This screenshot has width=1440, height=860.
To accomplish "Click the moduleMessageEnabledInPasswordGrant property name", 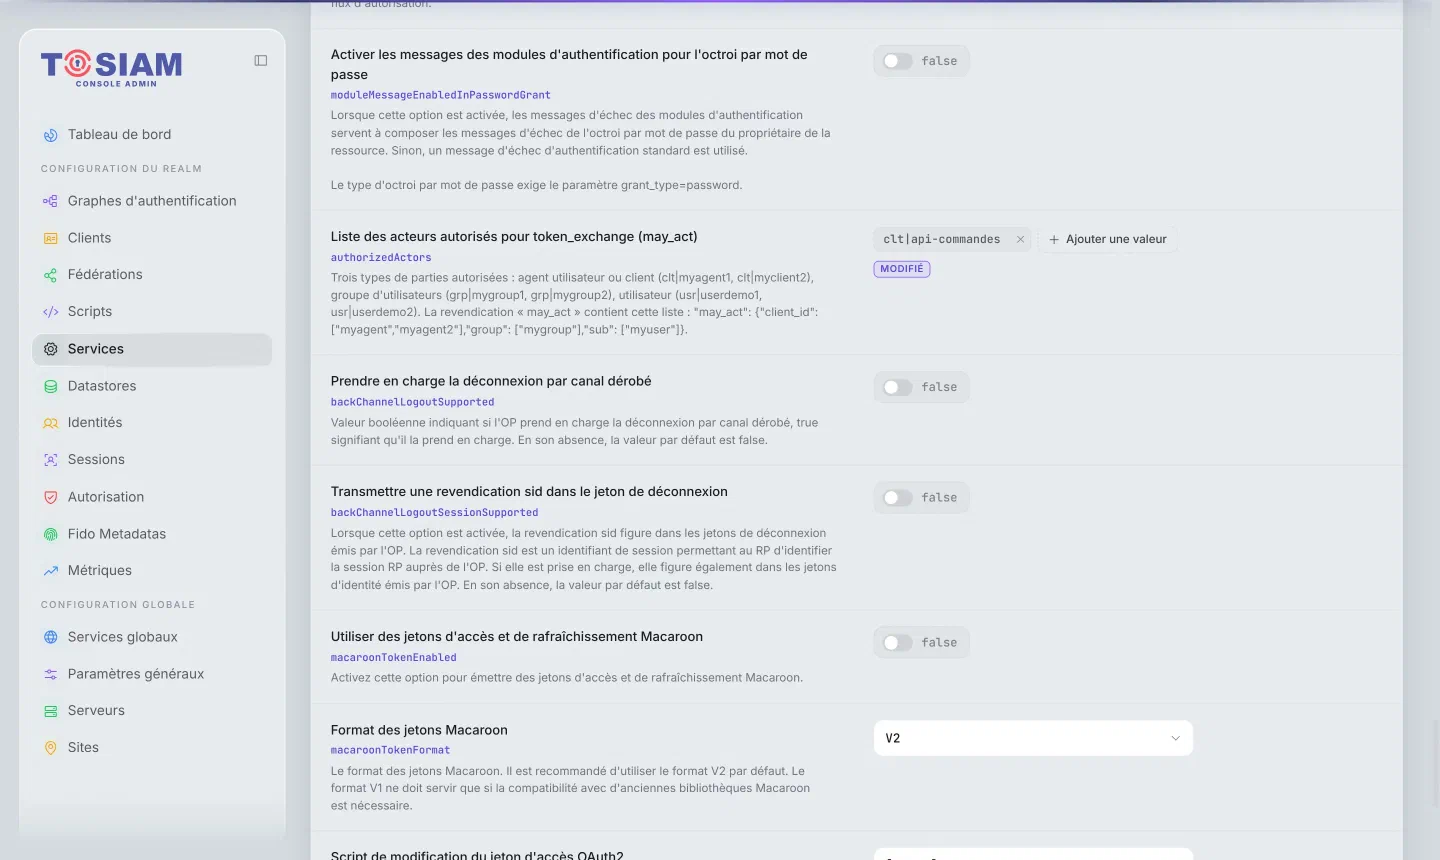I will click(x=441, y=95).
